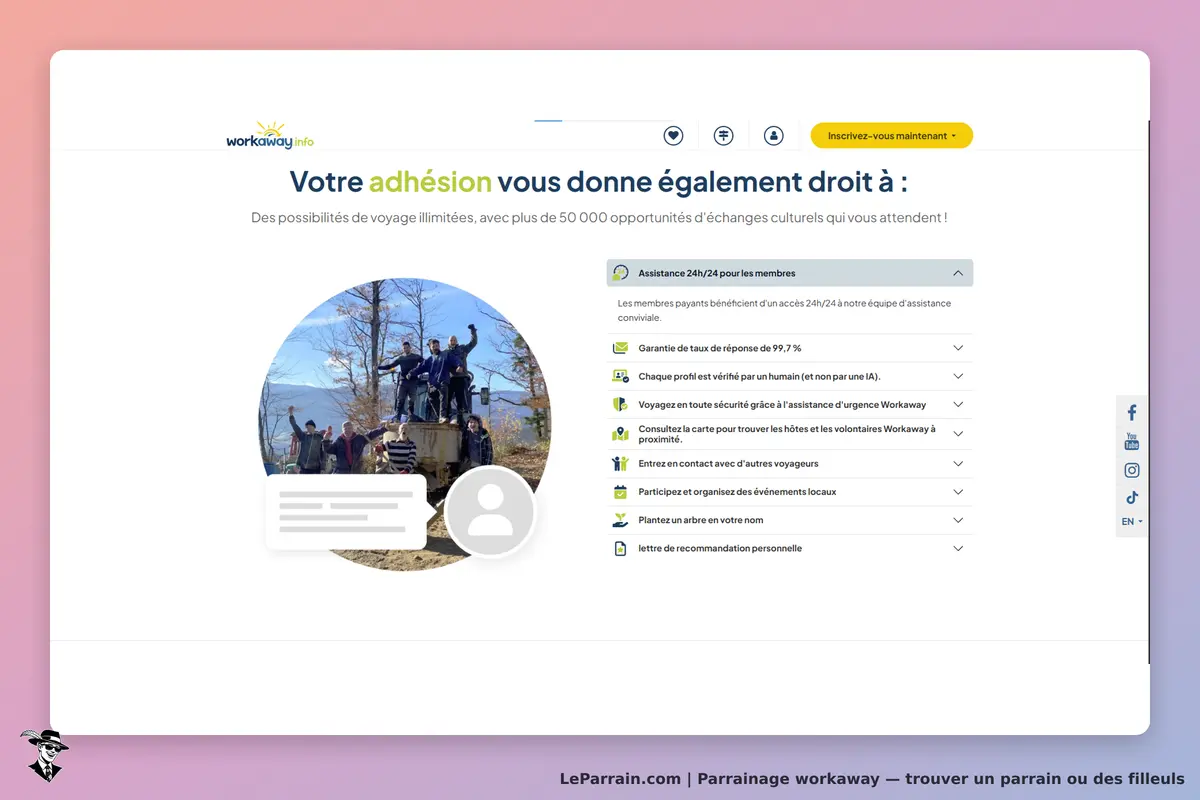The width and height of the screenshot is (1200, 800).
Task: Click the gray avatar placeholder circle
Action: tap(490, 512)
